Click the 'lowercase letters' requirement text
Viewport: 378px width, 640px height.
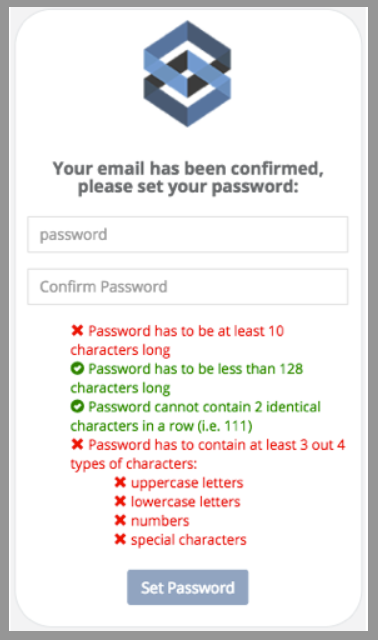[185, 502]
